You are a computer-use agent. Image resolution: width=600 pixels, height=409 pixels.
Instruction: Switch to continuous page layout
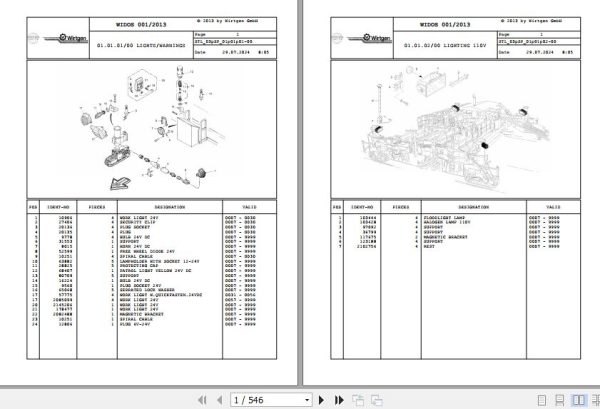(559, 400)
